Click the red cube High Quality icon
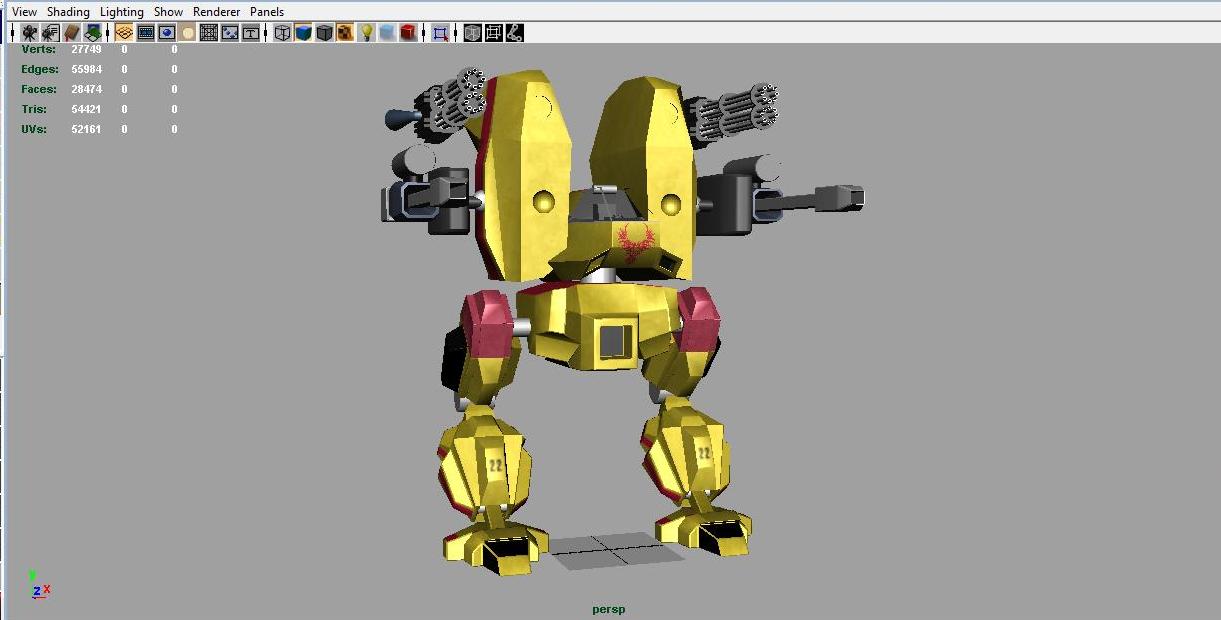1221x620 pixels. 408,33
